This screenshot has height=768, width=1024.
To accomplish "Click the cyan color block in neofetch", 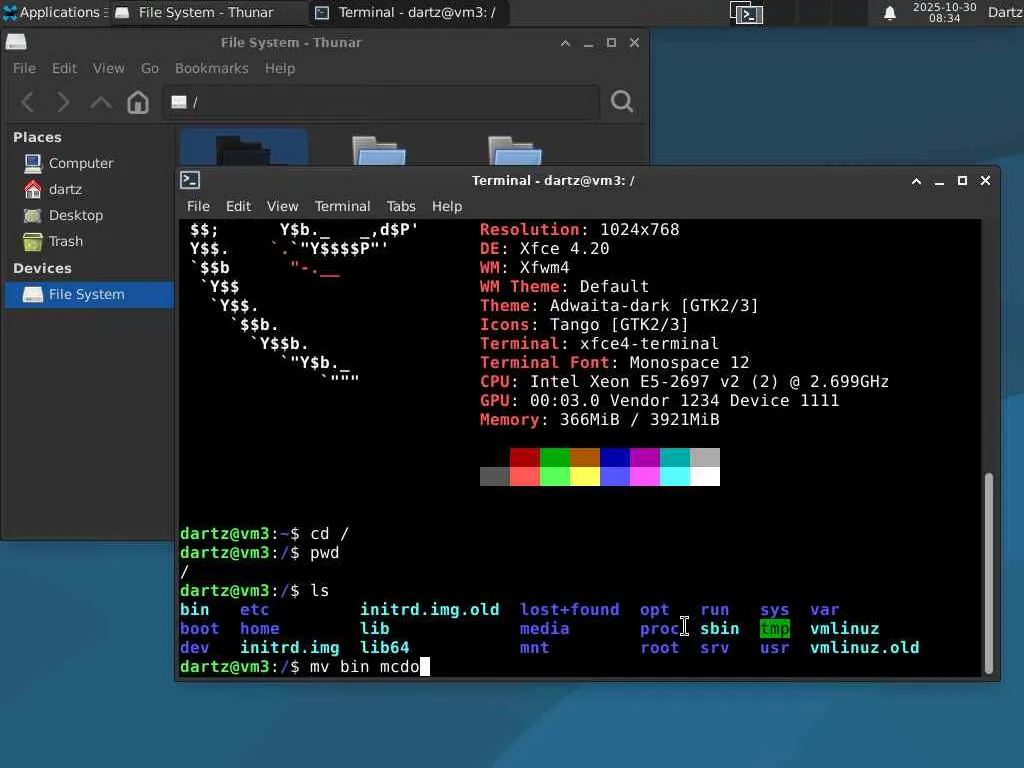I will point(675,476).
